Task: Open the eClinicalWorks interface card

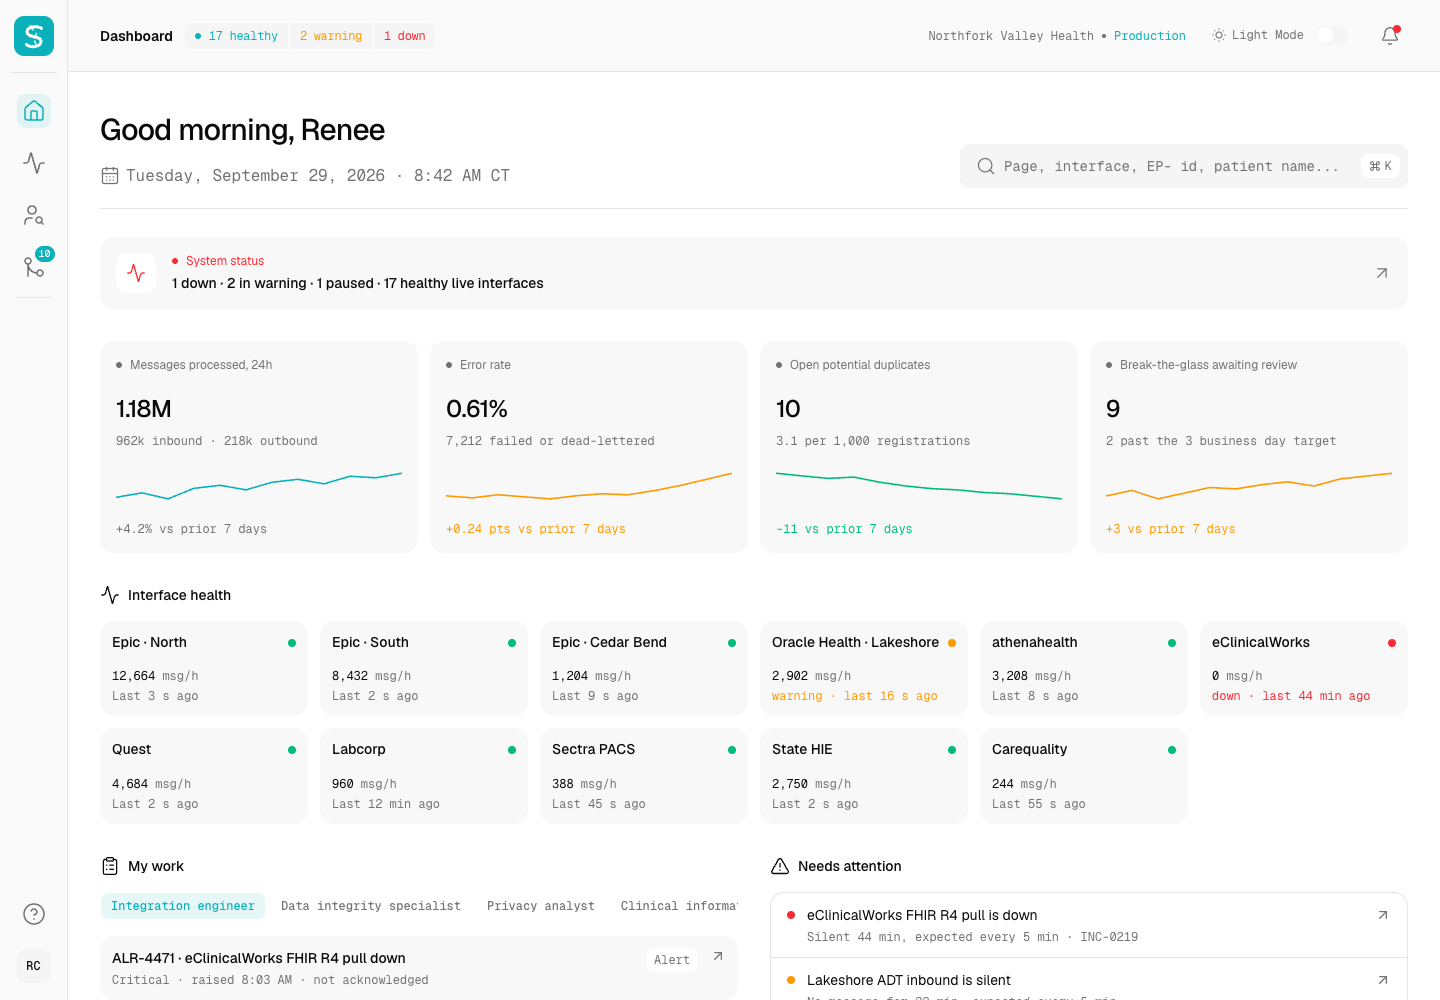Action: [x=1304, y=668]
